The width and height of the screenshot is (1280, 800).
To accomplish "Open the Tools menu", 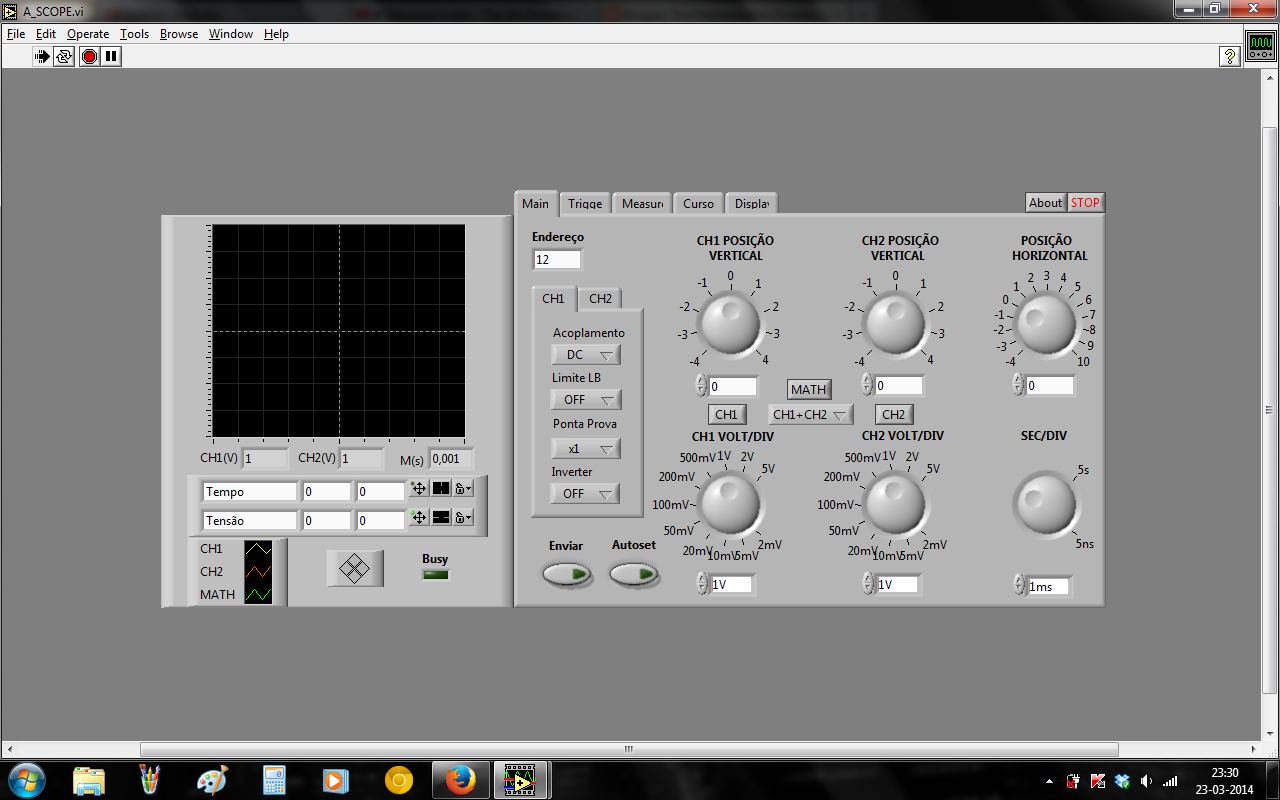I will tap(134, 34).
